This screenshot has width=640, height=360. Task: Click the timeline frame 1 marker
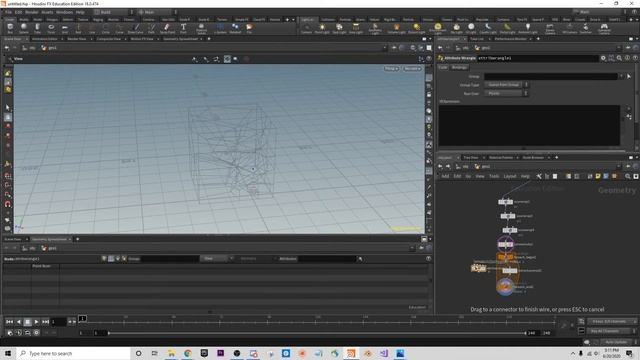82,318
